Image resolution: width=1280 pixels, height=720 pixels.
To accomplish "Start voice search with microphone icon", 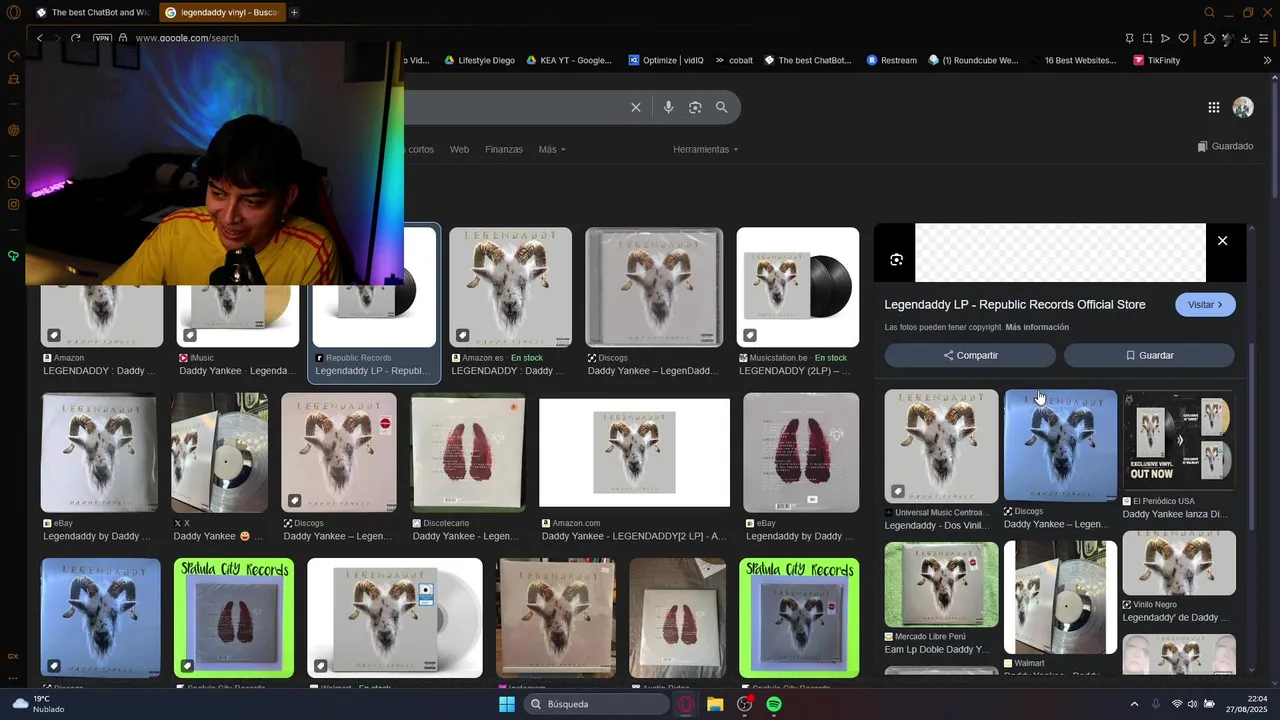I will click(x=668, y=107).
